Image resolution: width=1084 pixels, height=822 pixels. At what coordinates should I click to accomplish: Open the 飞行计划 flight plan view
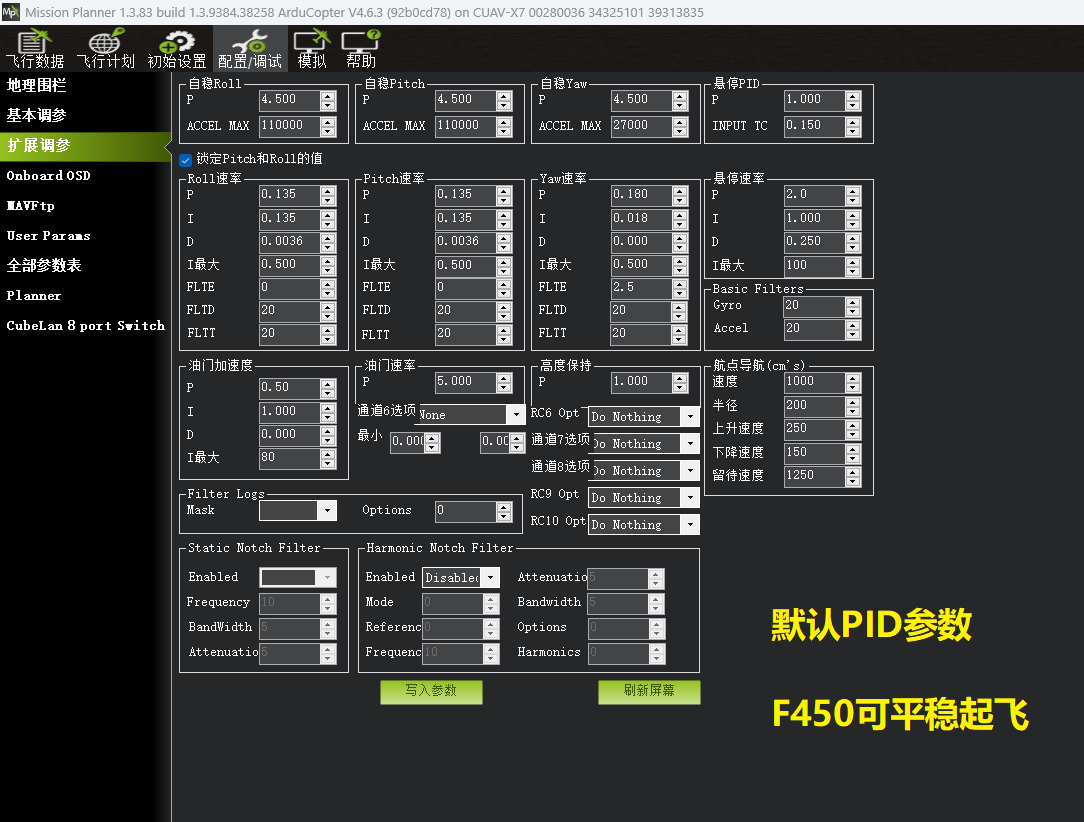coord(105,49)
